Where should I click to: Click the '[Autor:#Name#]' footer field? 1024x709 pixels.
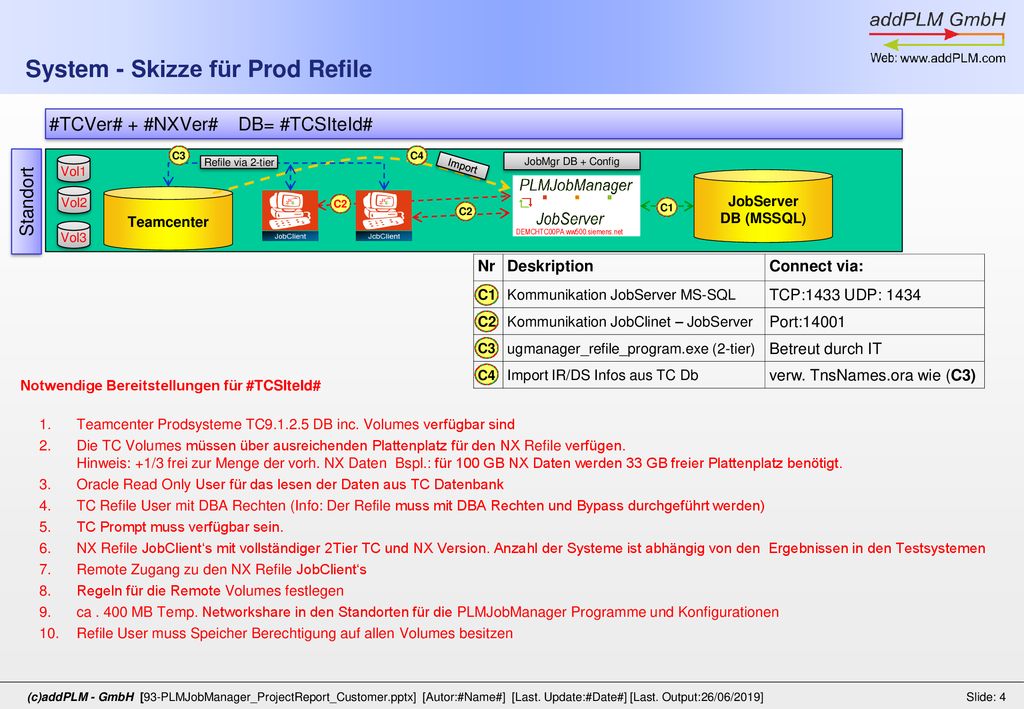point(464,697)
